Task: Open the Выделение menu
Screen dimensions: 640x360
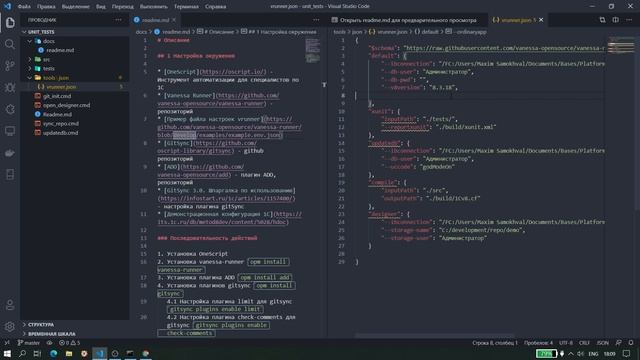Action: pos(76,7)
